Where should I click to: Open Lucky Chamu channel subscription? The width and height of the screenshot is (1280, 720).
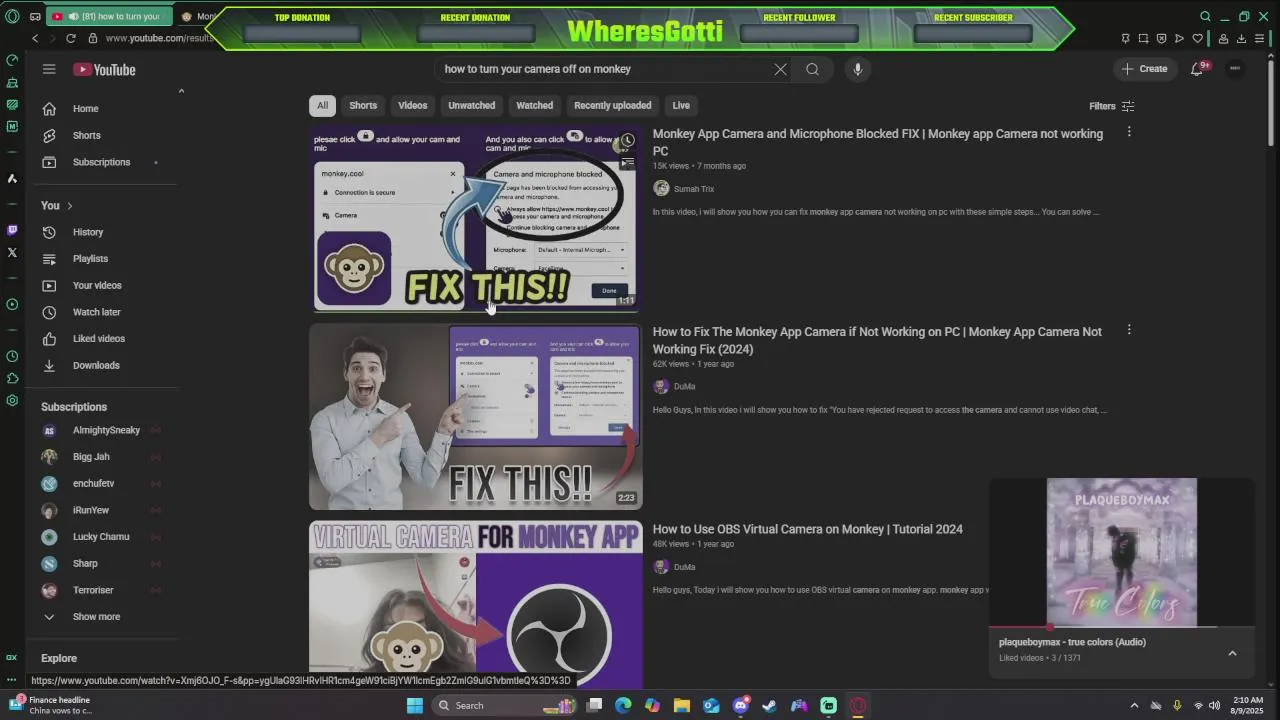click(101, 537)
